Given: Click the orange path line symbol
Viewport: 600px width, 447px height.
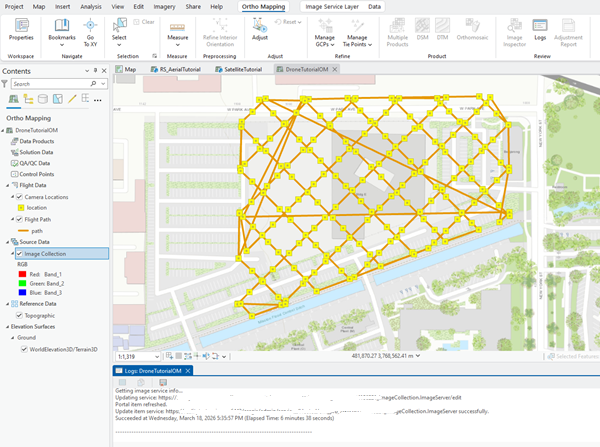Looking at the screenshot, I should click(23, 231).
